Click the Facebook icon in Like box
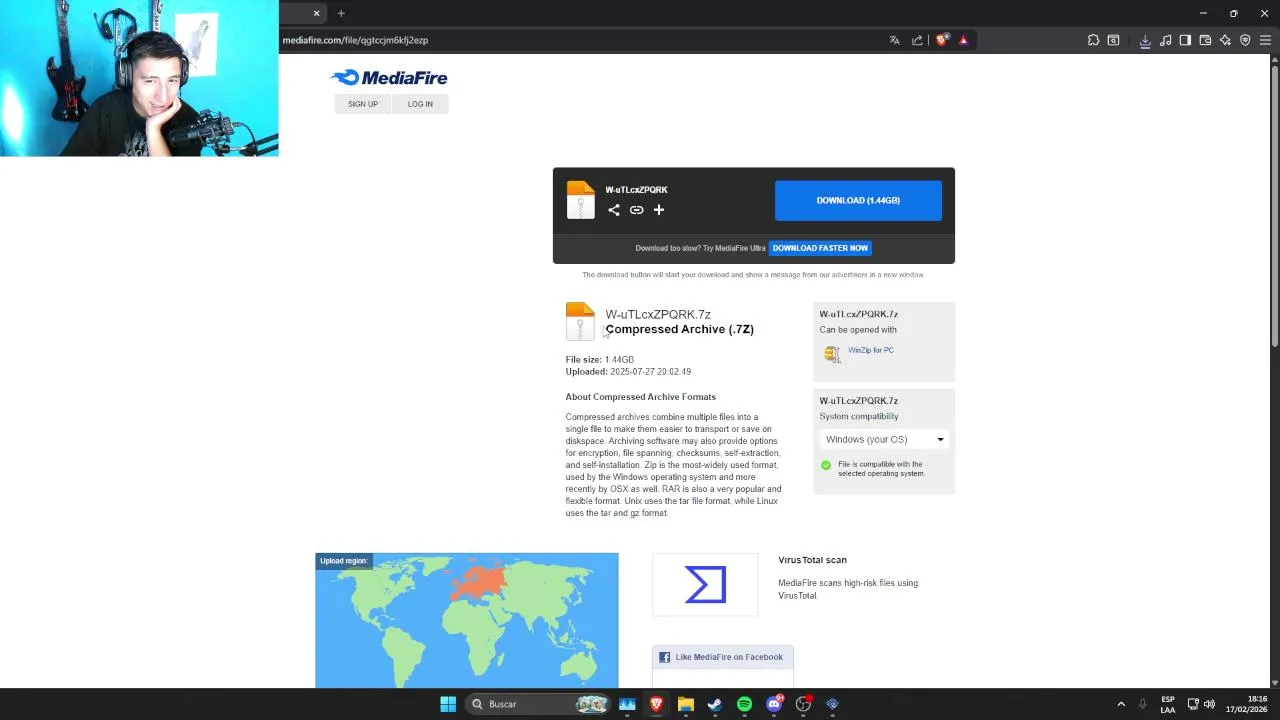The image size is (1280, 720). pos(664,657)
